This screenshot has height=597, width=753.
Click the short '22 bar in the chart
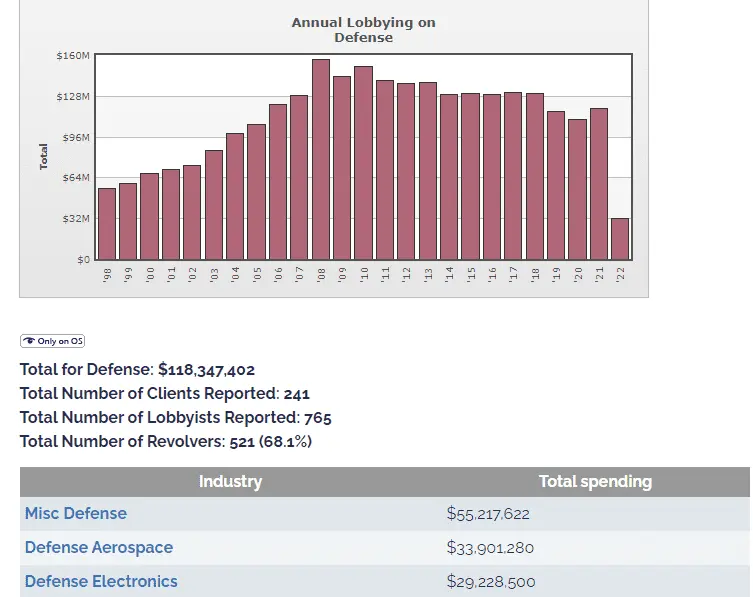coord(620,239)
